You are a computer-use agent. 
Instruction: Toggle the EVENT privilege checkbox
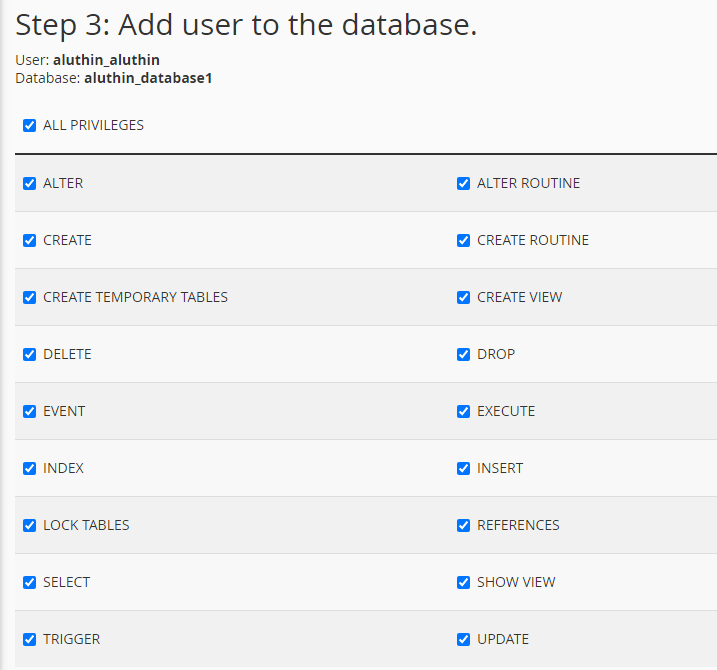(x=30, y=412)
